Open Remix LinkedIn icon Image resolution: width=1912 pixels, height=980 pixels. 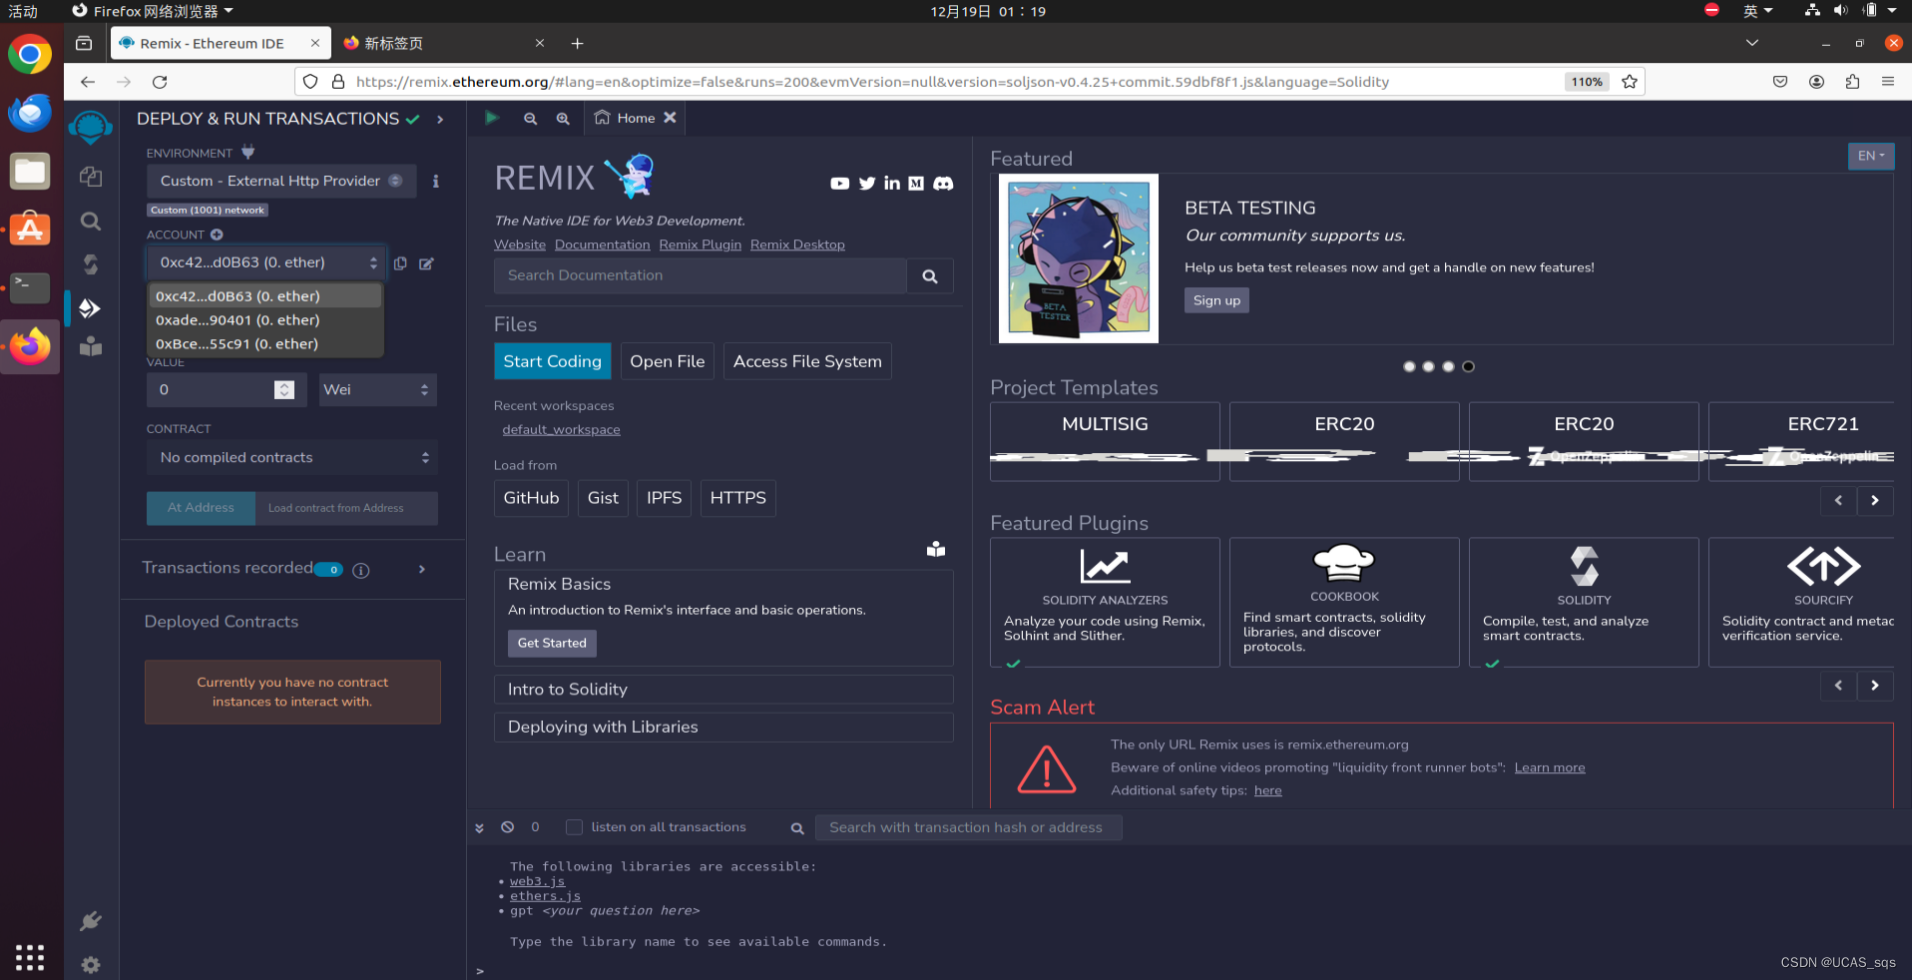click(892, 183)
